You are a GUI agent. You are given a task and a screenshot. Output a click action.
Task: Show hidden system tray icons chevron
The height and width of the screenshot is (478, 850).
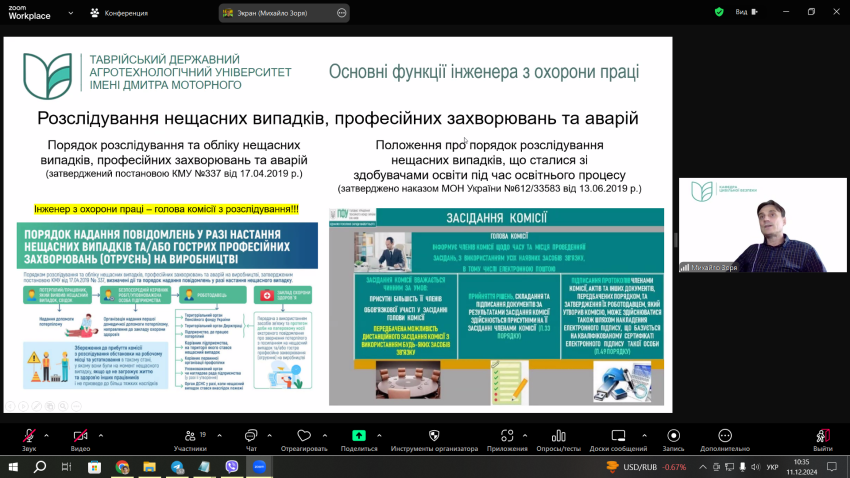tap(703, 467)
